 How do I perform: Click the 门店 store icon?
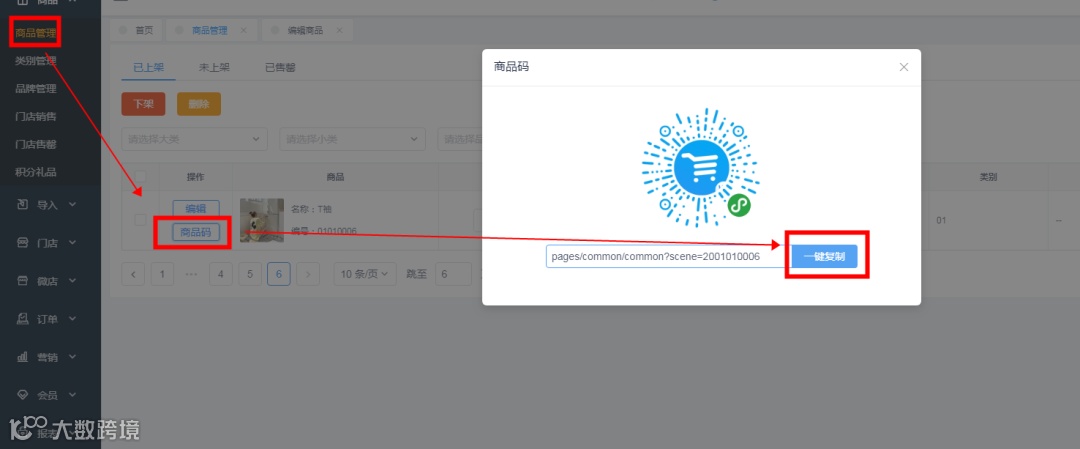(x=22, y=242)
